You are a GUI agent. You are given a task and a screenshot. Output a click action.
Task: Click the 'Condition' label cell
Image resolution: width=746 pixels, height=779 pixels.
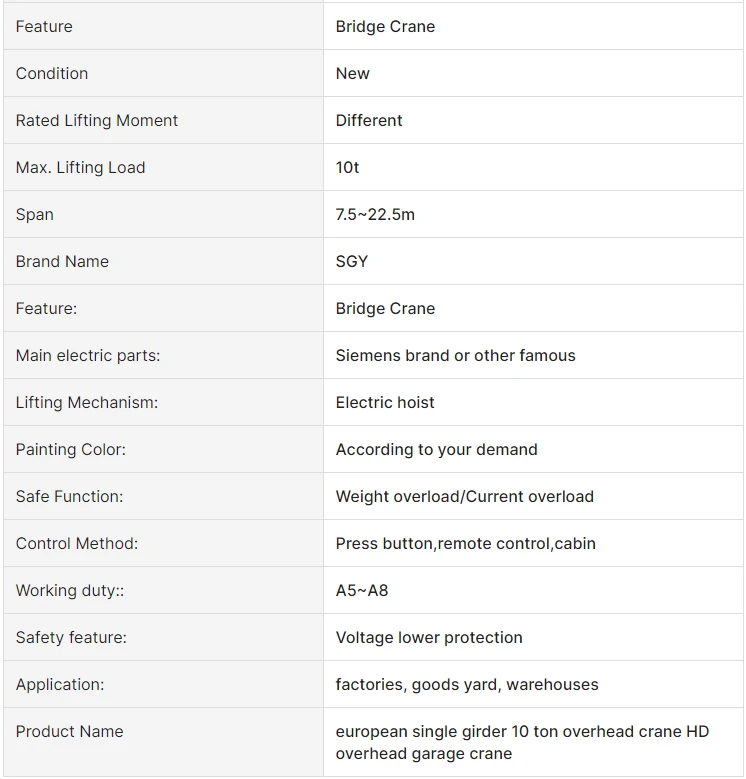click(163, 74)
